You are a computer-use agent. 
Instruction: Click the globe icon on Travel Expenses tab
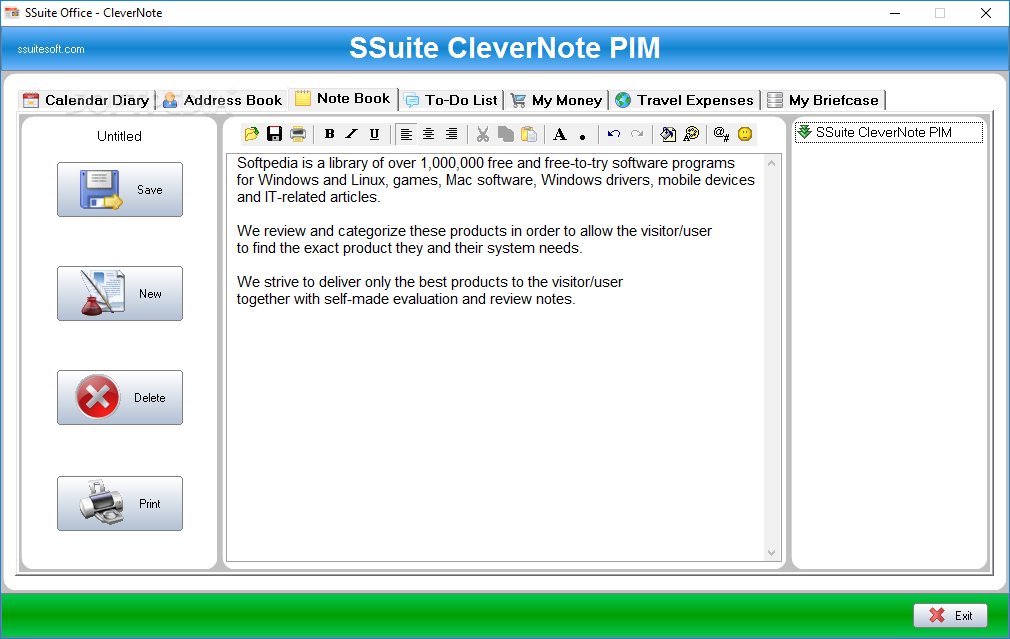tap(623, 100)
